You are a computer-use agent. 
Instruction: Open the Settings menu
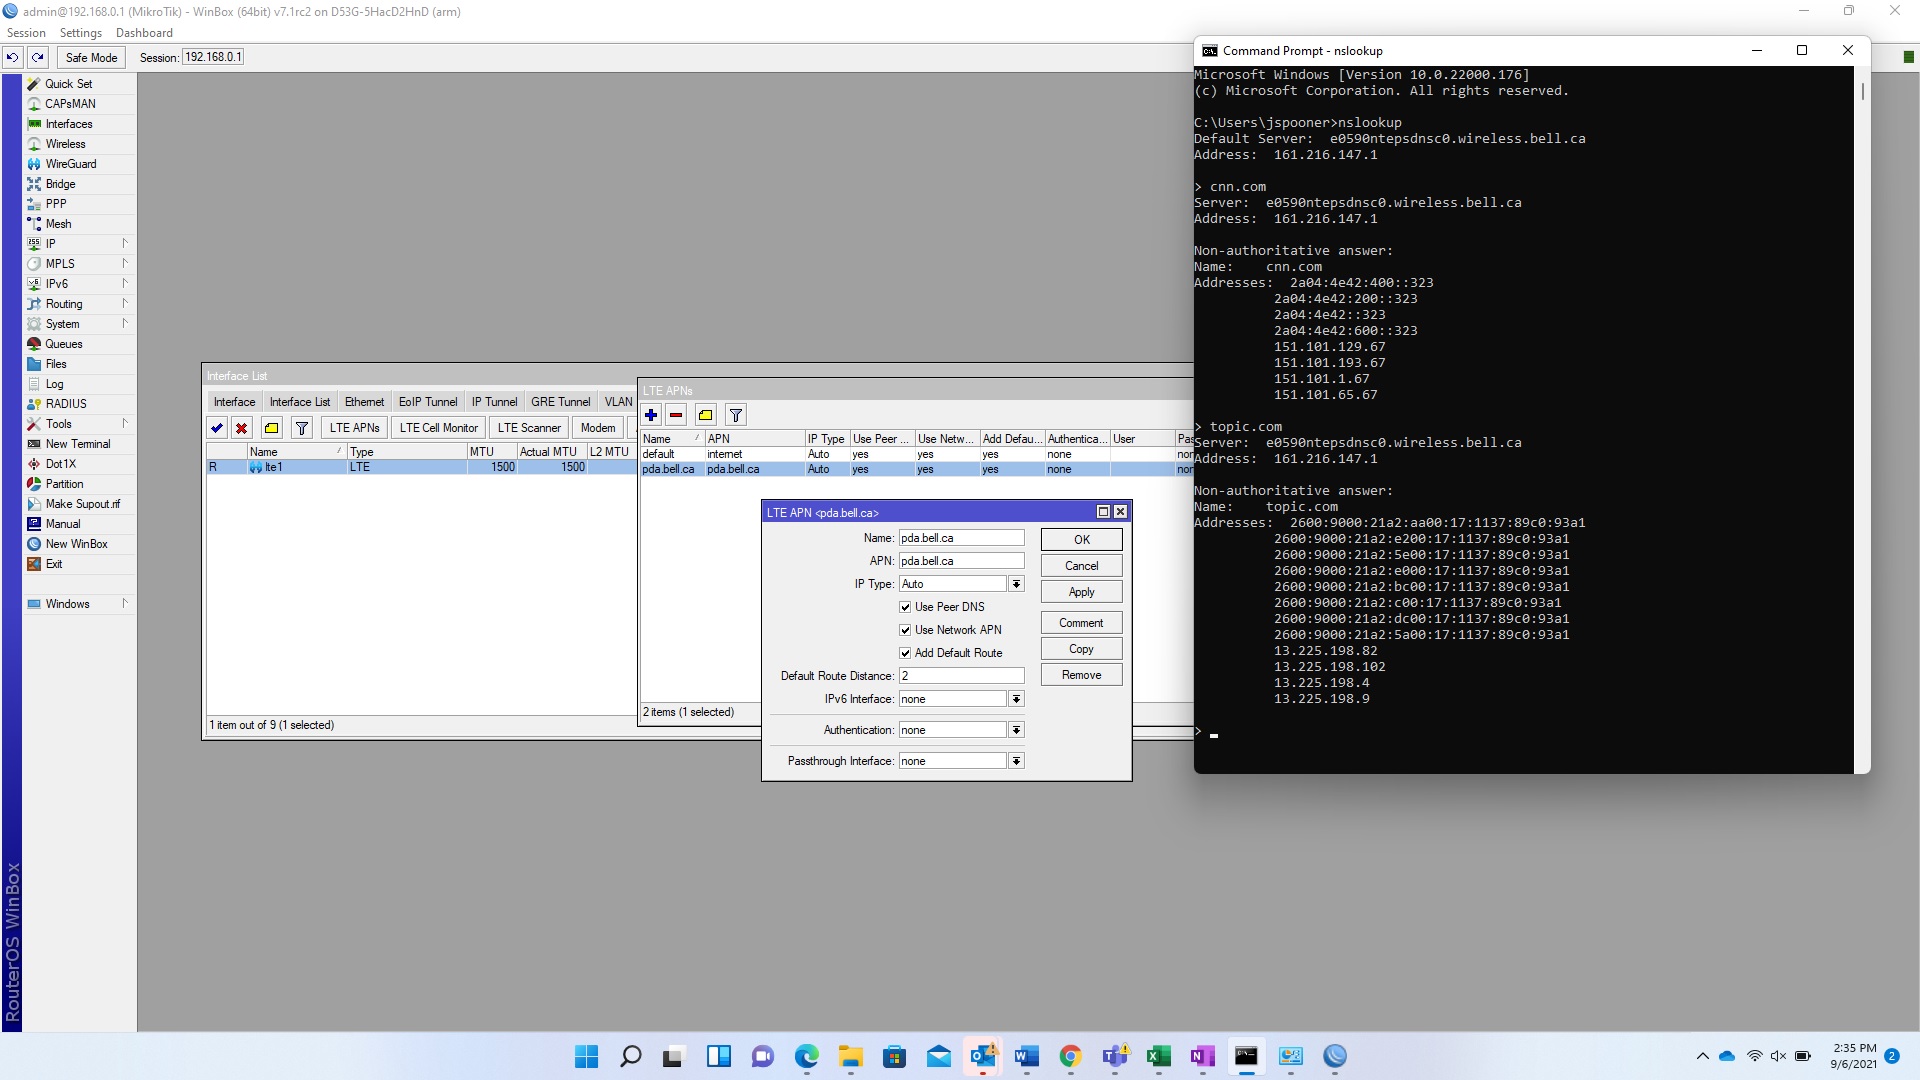click(x=81, y=33)
